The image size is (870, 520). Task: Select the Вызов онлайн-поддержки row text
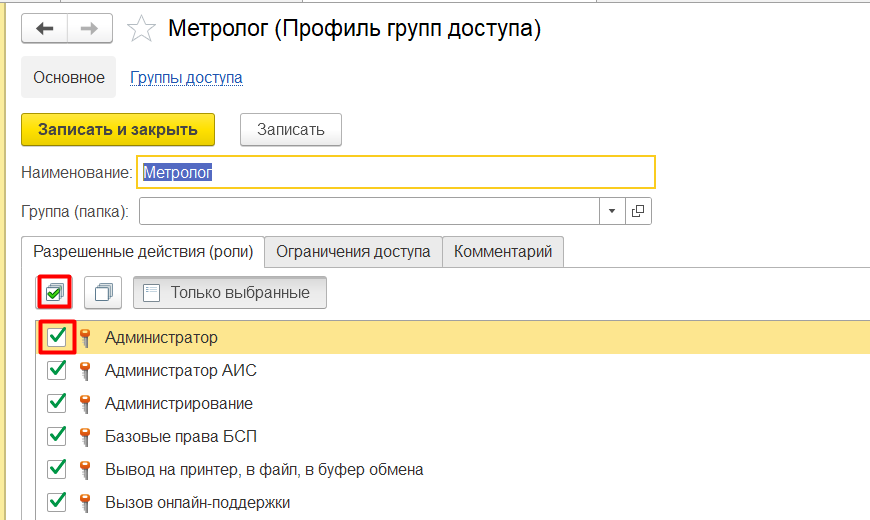coord(198,503)
